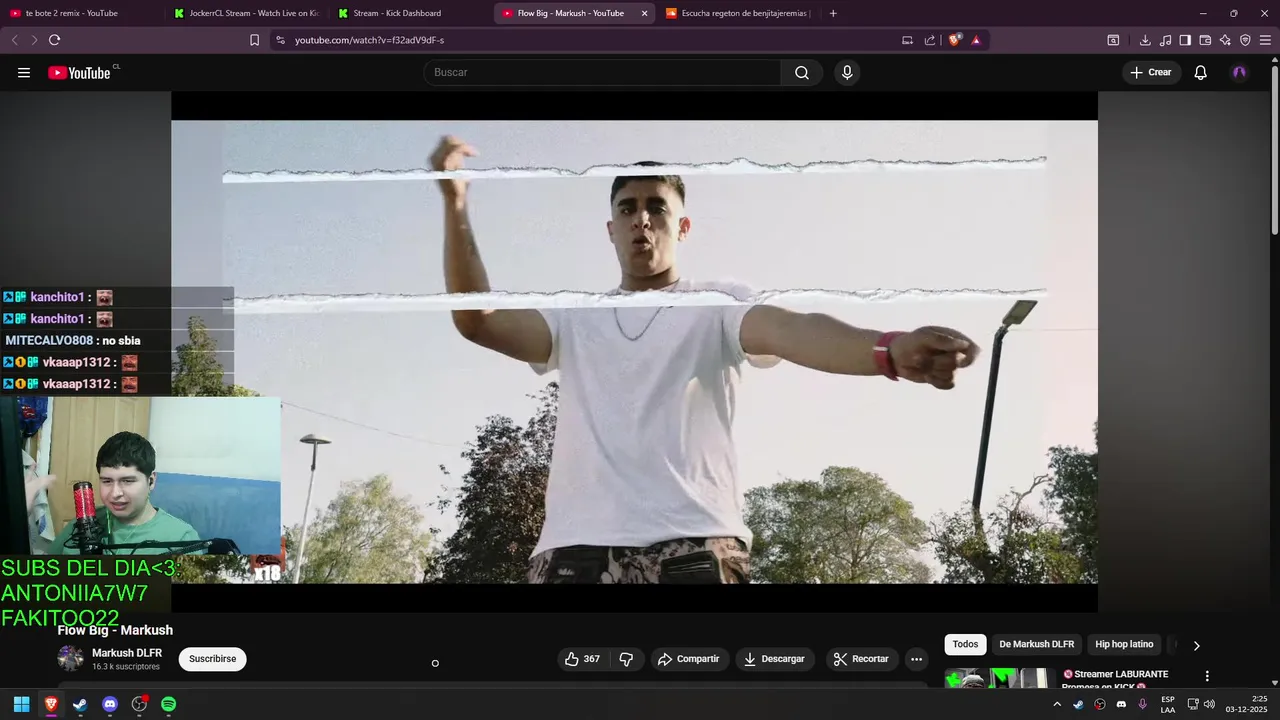Image resolution: width=1280 pixels, height=720 pixels.
Task: Switch to Kick Dashboard tab
Action: point(409,13)
